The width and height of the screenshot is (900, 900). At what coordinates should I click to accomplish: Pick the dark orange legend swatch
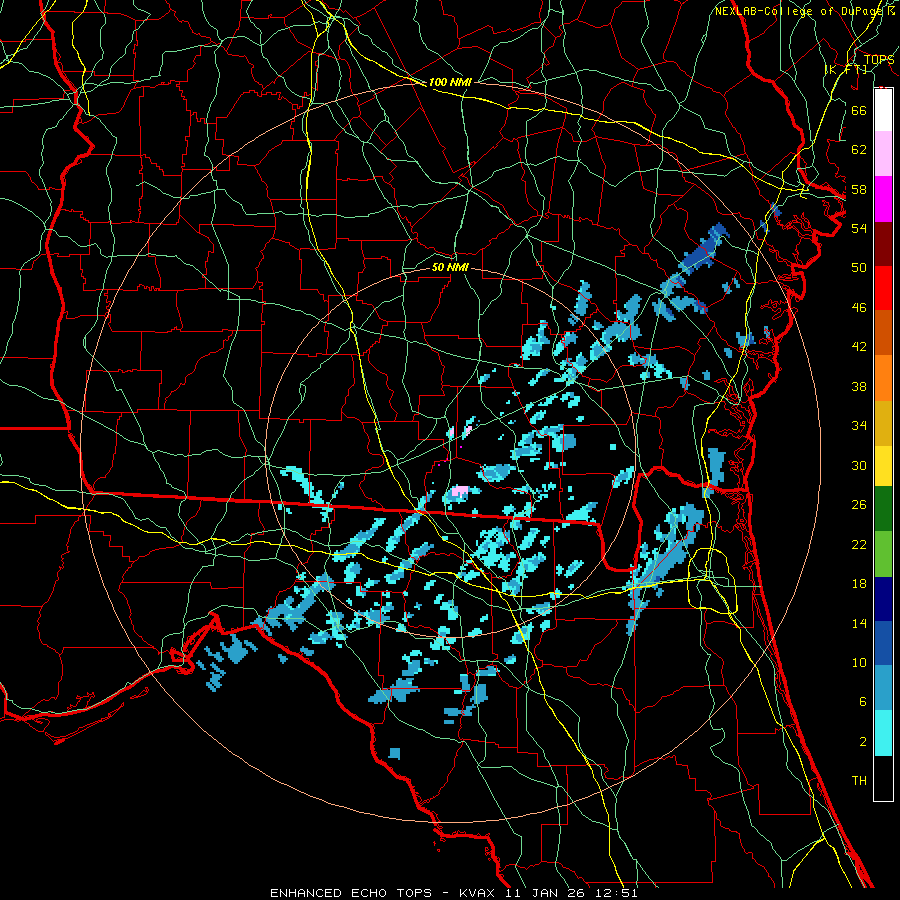[x=883, y=333]
